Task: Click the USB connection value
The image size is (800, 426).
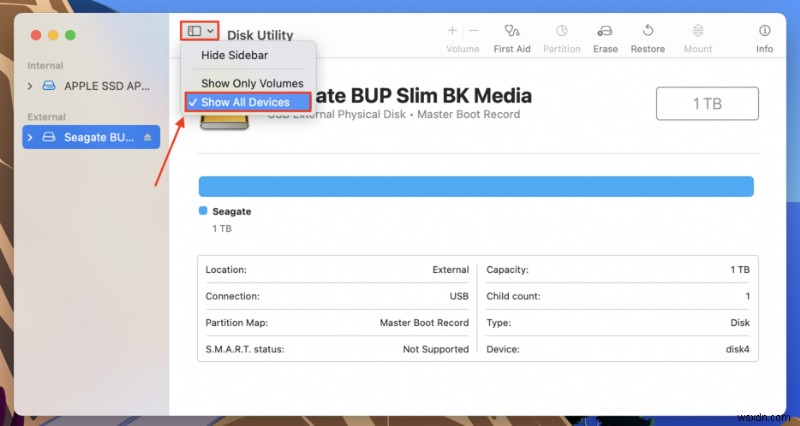Action: (459, 296)
